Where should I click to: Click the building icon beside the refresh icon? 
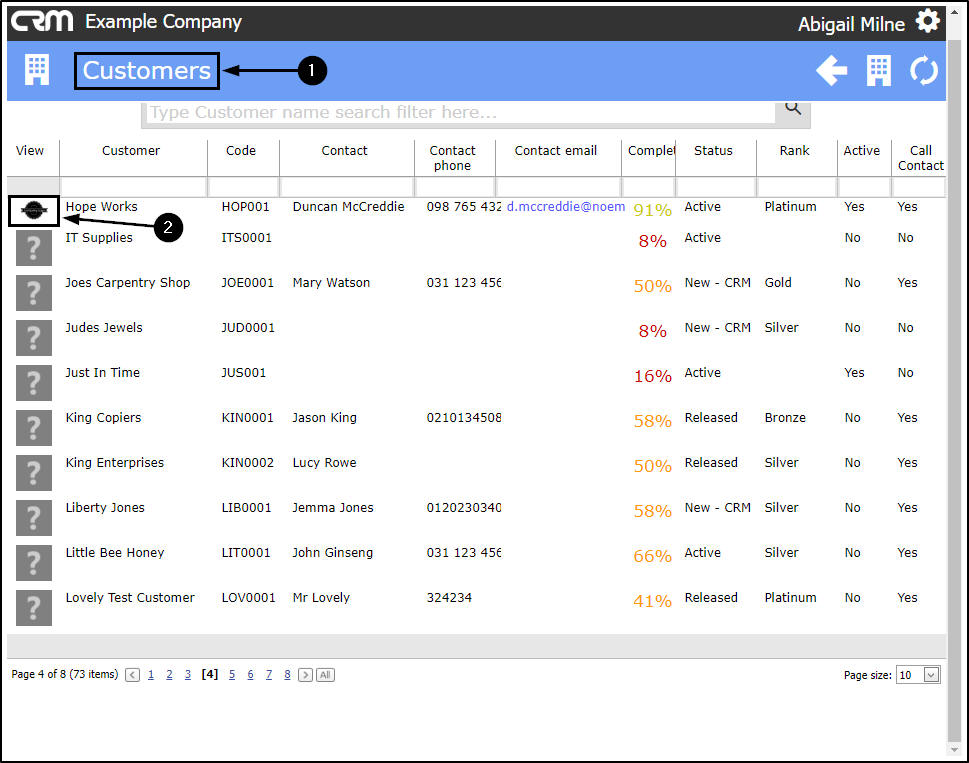(878, 70)
